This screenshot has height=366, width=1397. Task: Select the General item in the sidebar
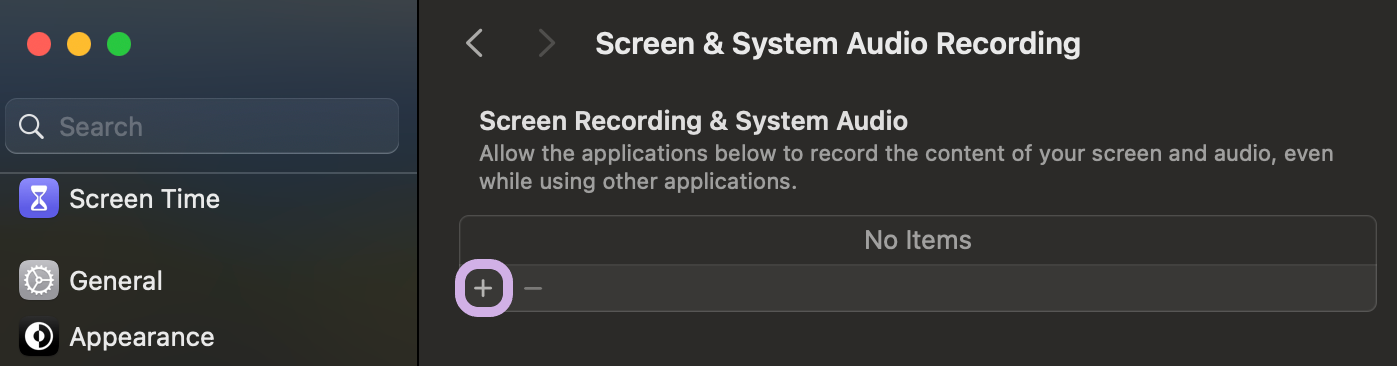tap(116, 281)
